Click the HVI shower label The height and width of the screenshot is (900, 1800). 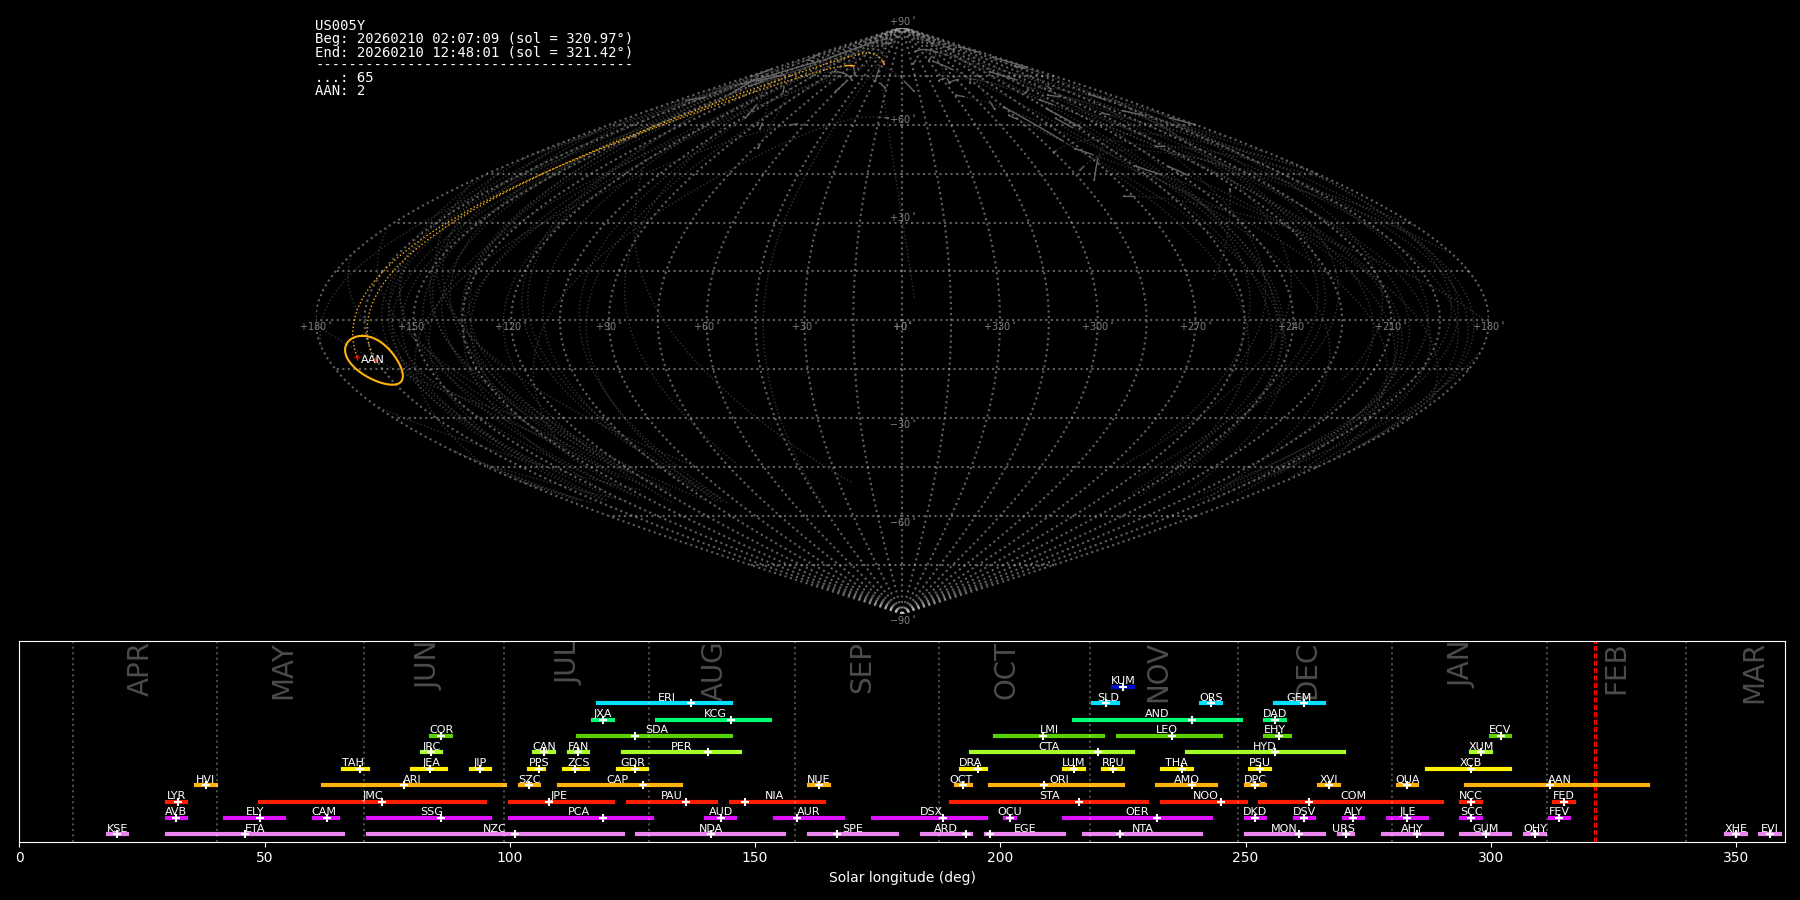(205, 780)
